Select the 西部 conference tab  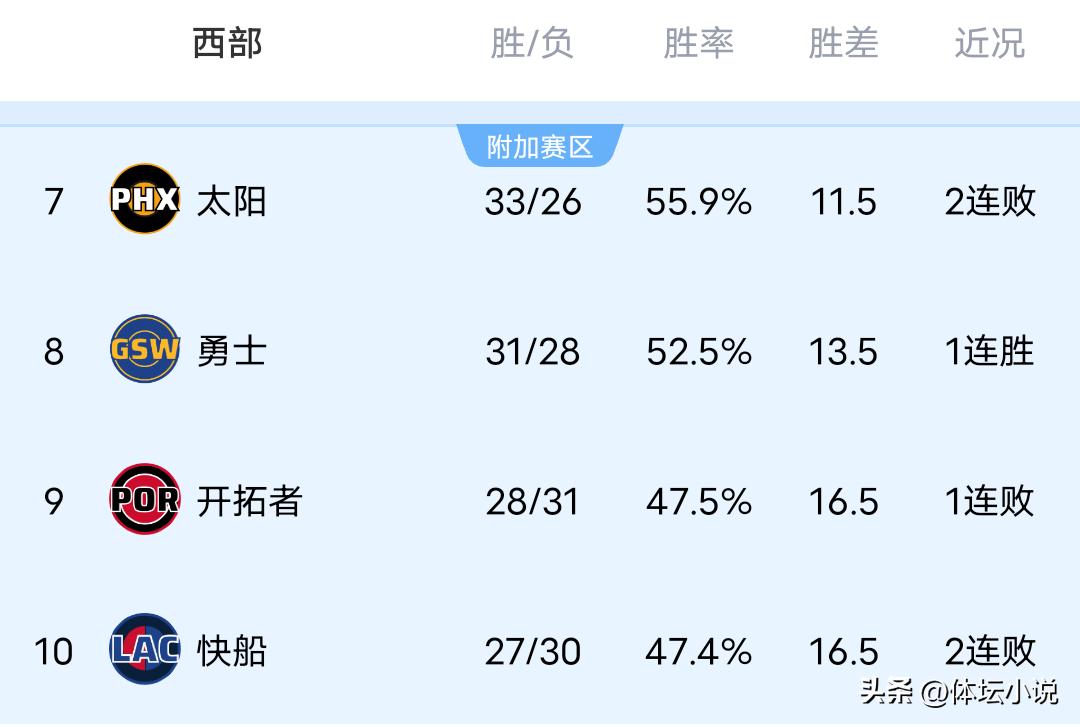click(227, 44)
